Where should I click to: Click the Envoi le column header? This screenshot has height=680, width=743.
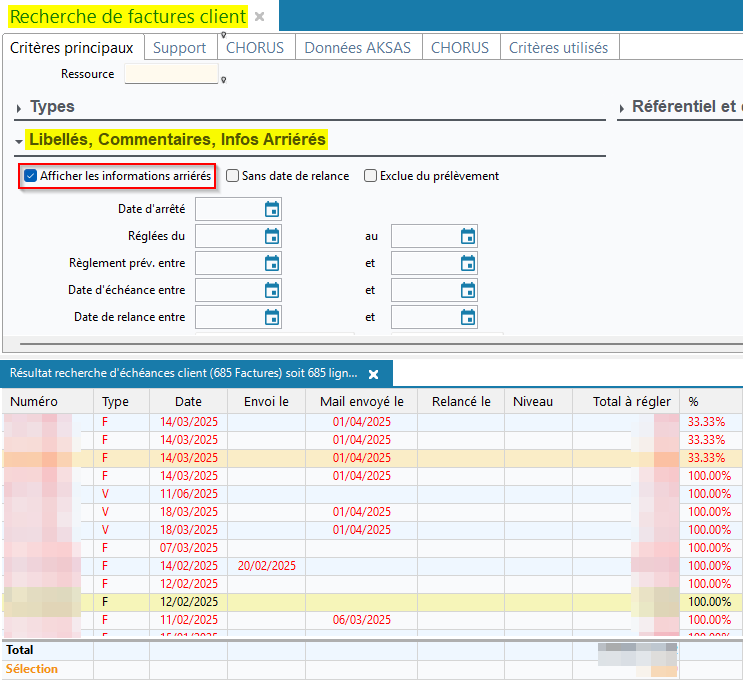point(266,401)
